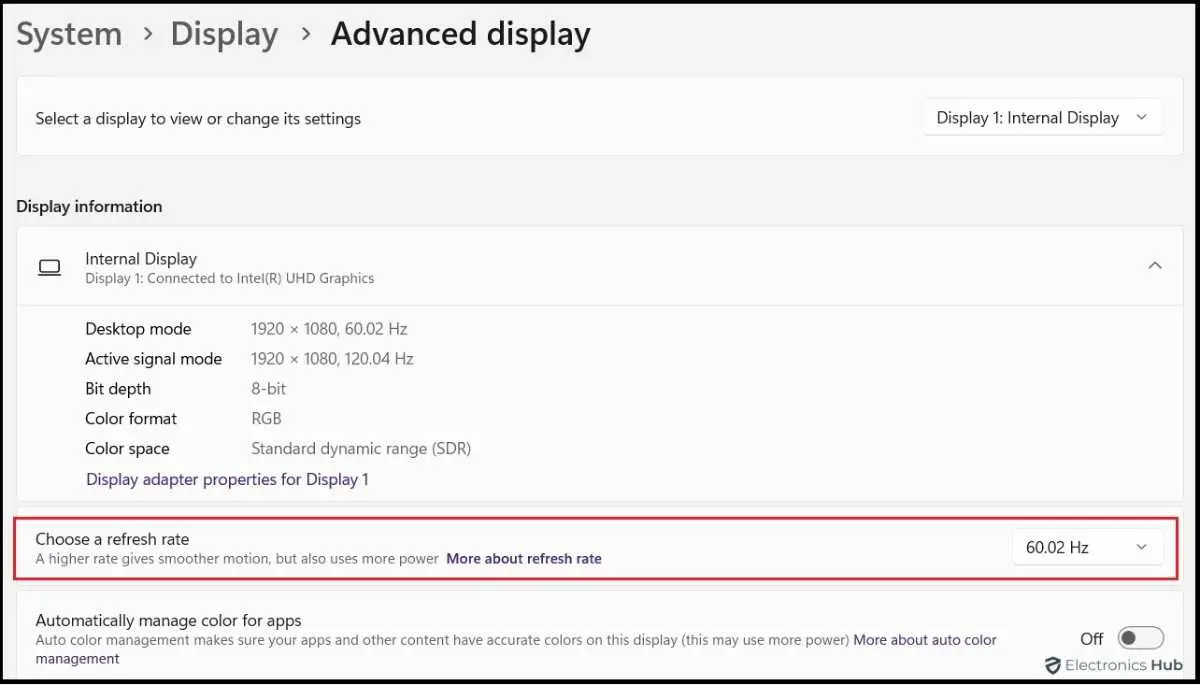Click Choose a refresh rate label
Viewport: 1200px width, 685px height.
click(x=112, y=539)
